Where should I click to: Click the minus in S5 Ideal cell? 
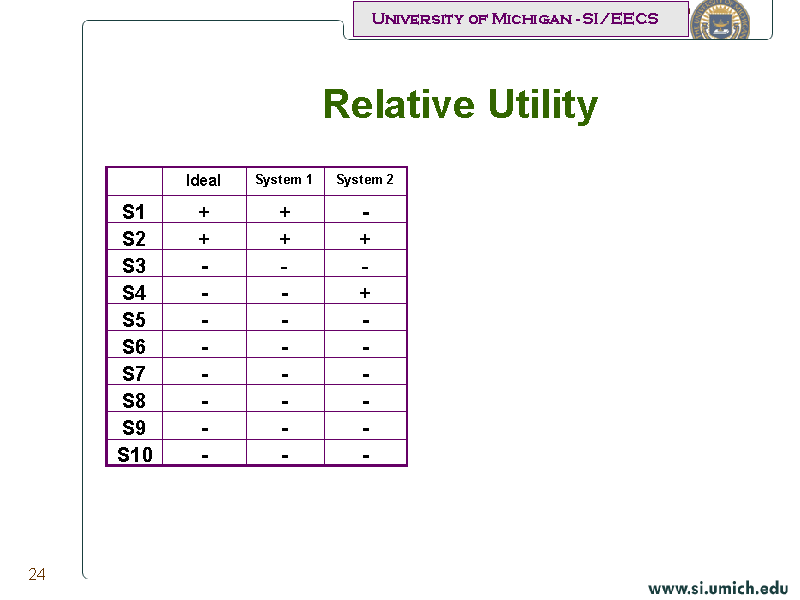click(205, 321)
